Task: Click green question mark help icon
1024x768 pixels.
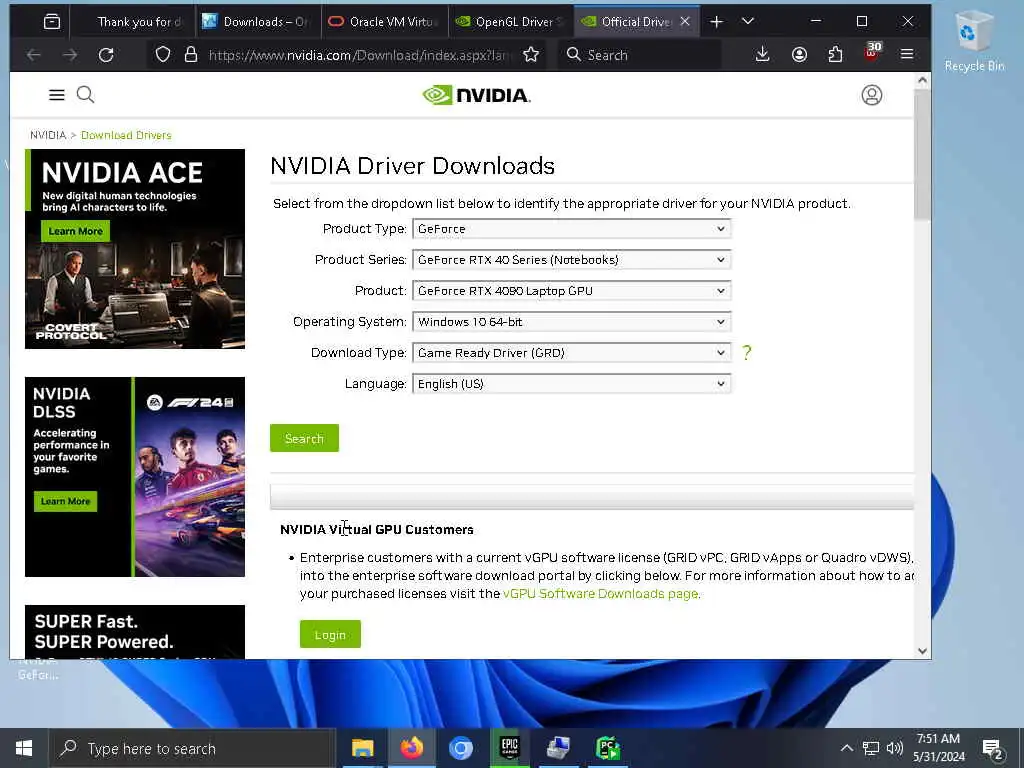Action: click(x=746, y=353)
